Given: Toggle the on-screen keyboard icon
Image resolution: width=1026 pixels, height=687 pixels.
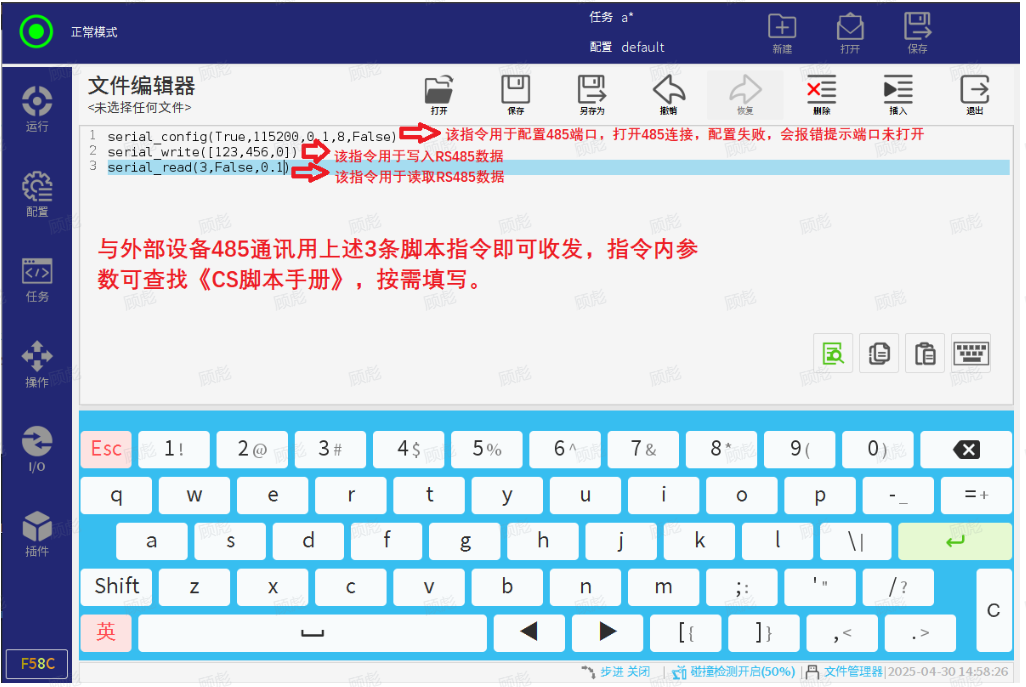Looking at the screenshot, I should click(971, 353).
